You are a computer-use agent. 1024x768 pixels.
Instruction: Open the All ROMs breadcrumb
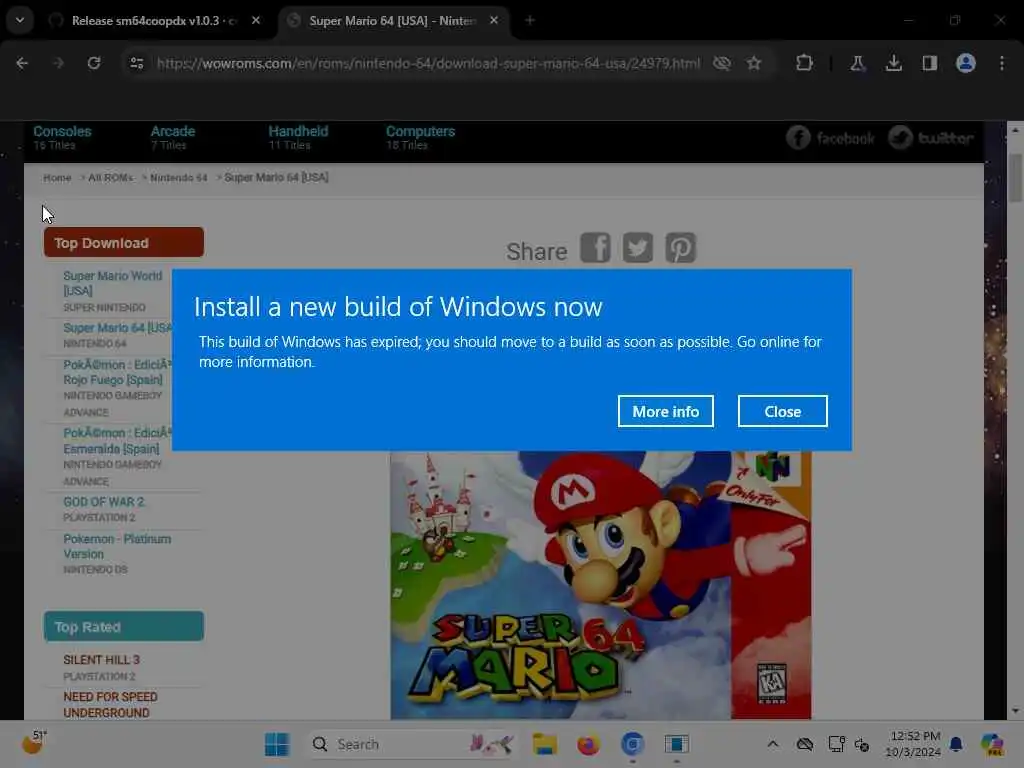click(110, 178)
